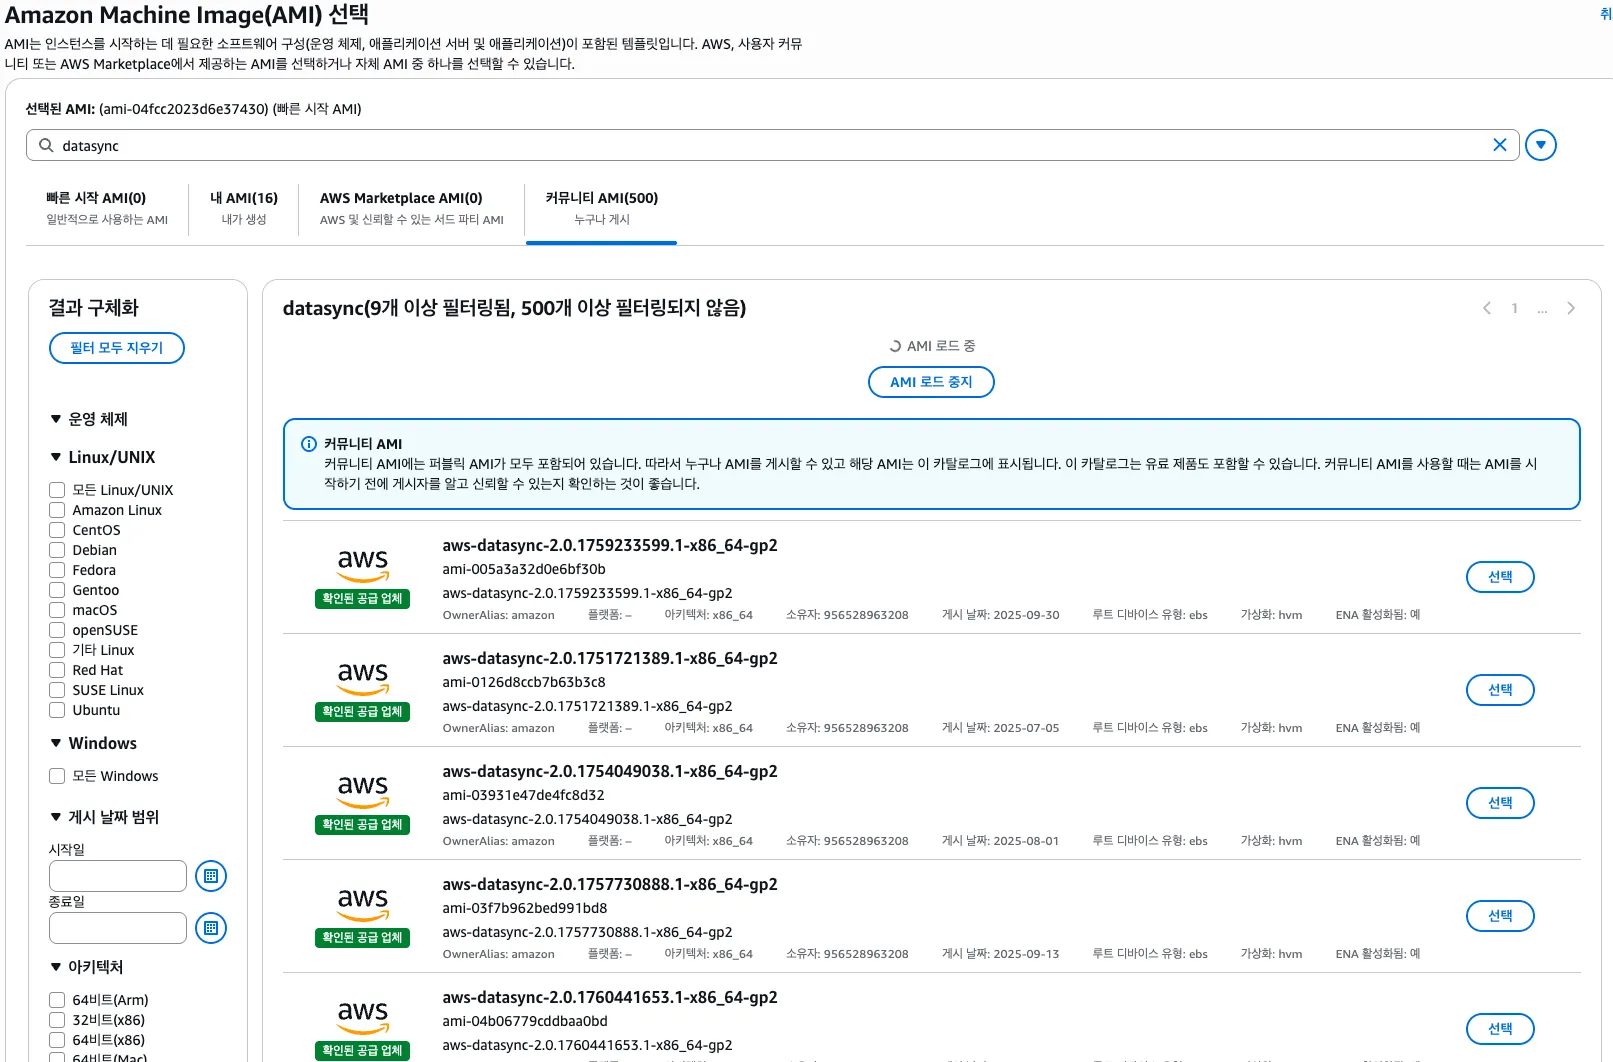Check the Ubuntu filter

pyautogui.click(x=57, y=710)
